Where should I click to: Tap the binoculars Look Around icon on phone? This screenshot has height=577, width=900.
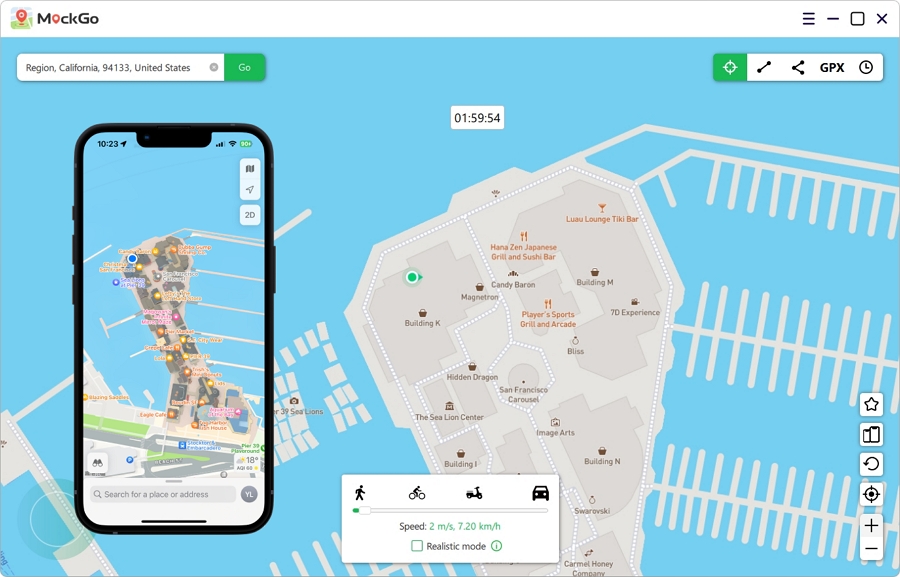[x=98, y=463]
